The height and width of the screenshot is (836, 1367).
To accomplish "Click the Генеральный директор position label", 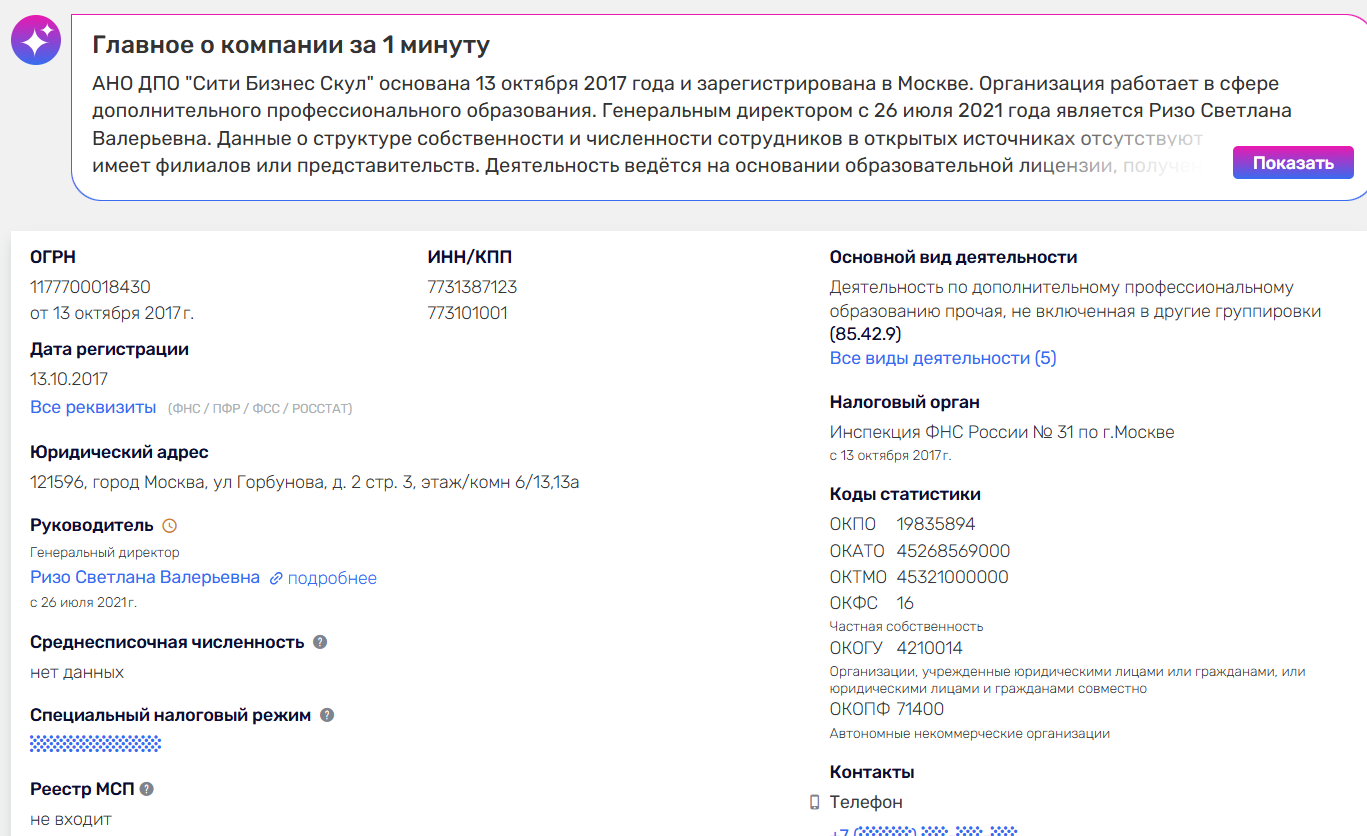I will [x=105, y=552].
